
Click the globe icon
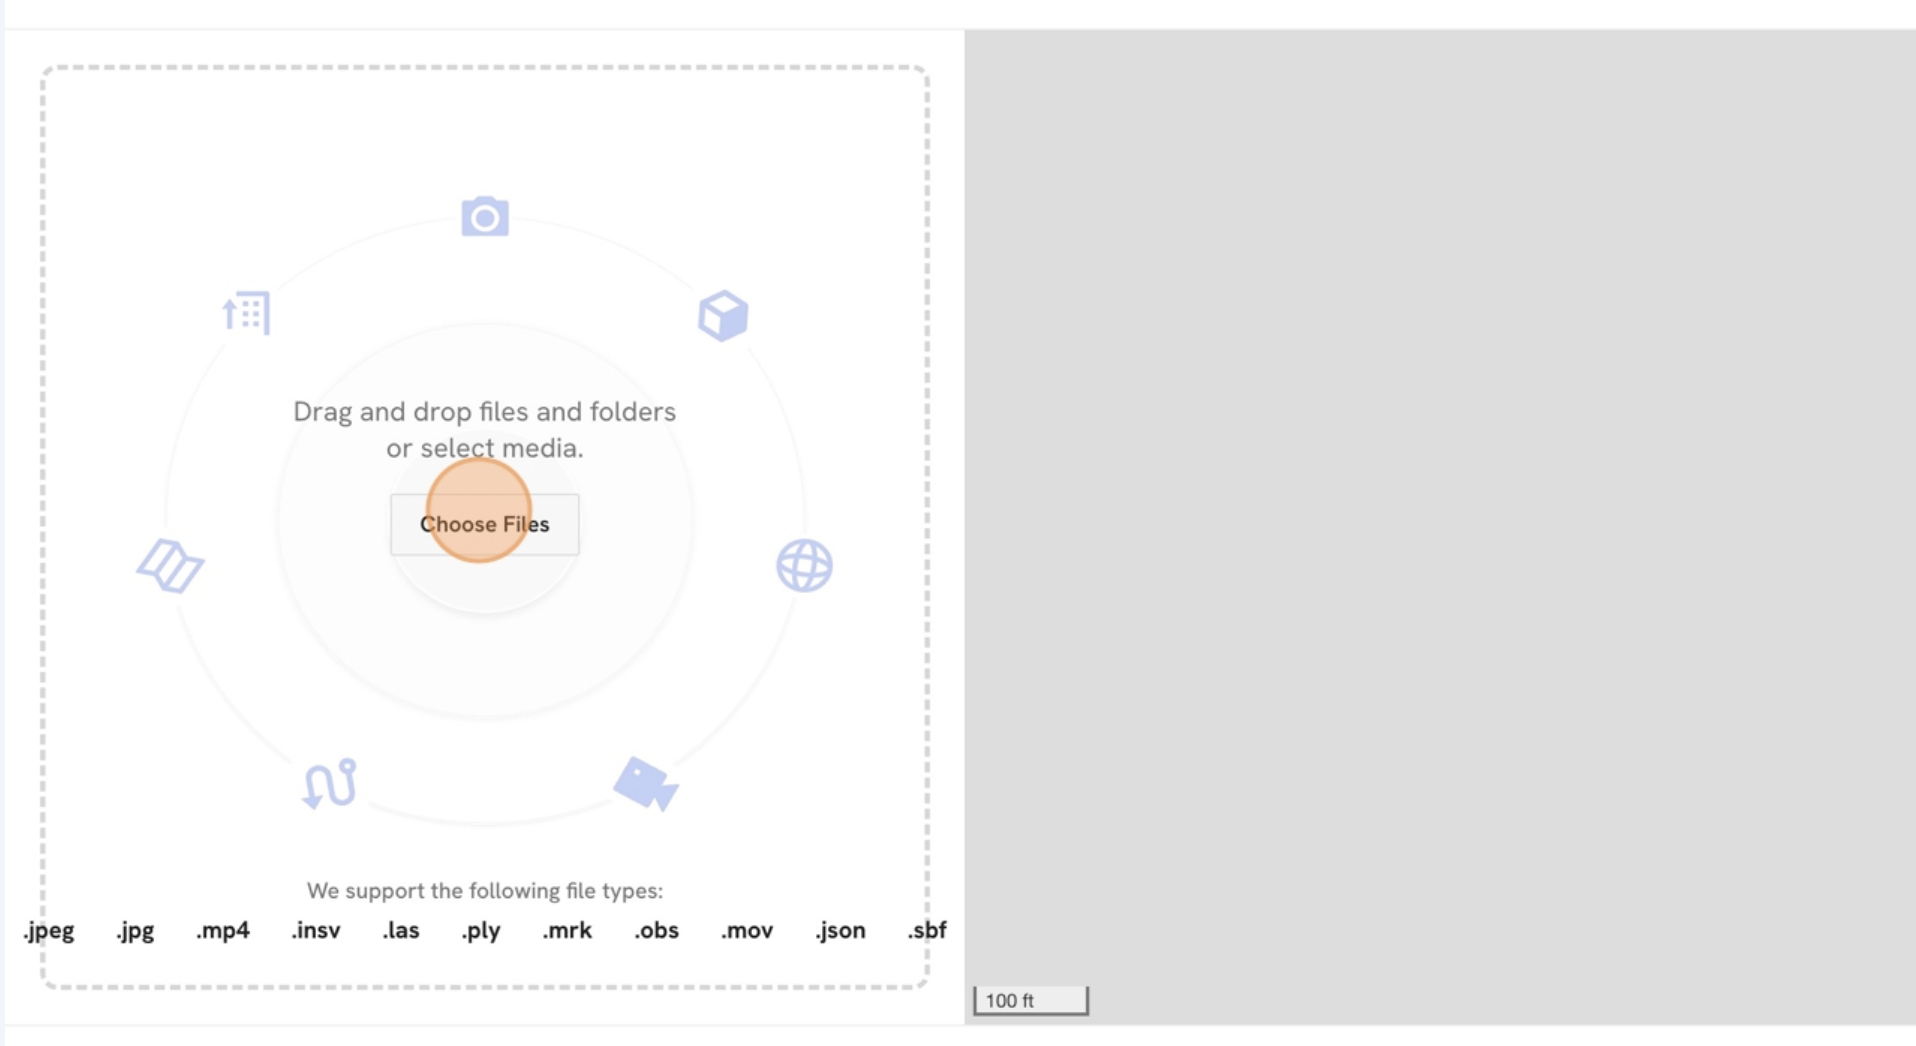pos(804,566)
